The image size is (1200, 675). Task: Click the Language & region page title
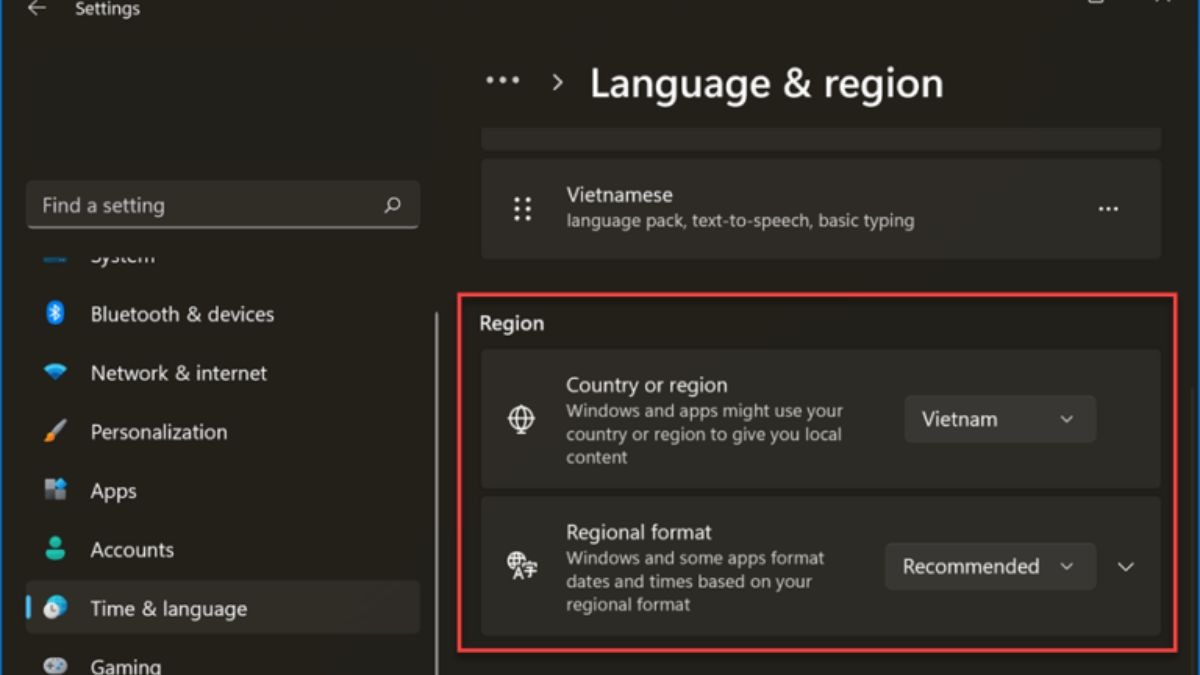pos(766,83)
